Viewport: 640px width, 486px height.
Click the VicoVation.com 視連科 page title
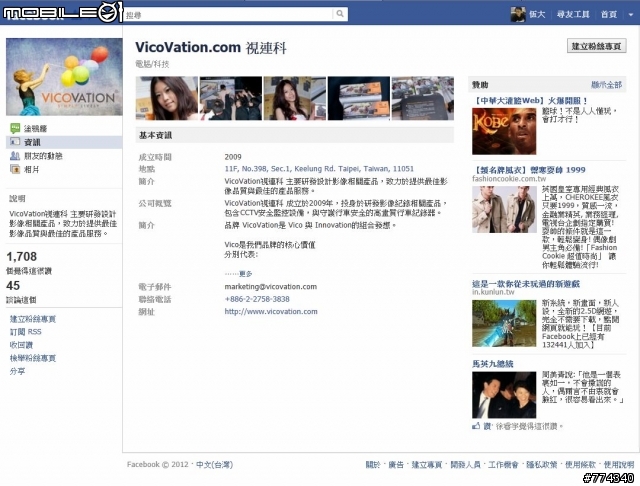pyautogui.click(x=211, y=48)
